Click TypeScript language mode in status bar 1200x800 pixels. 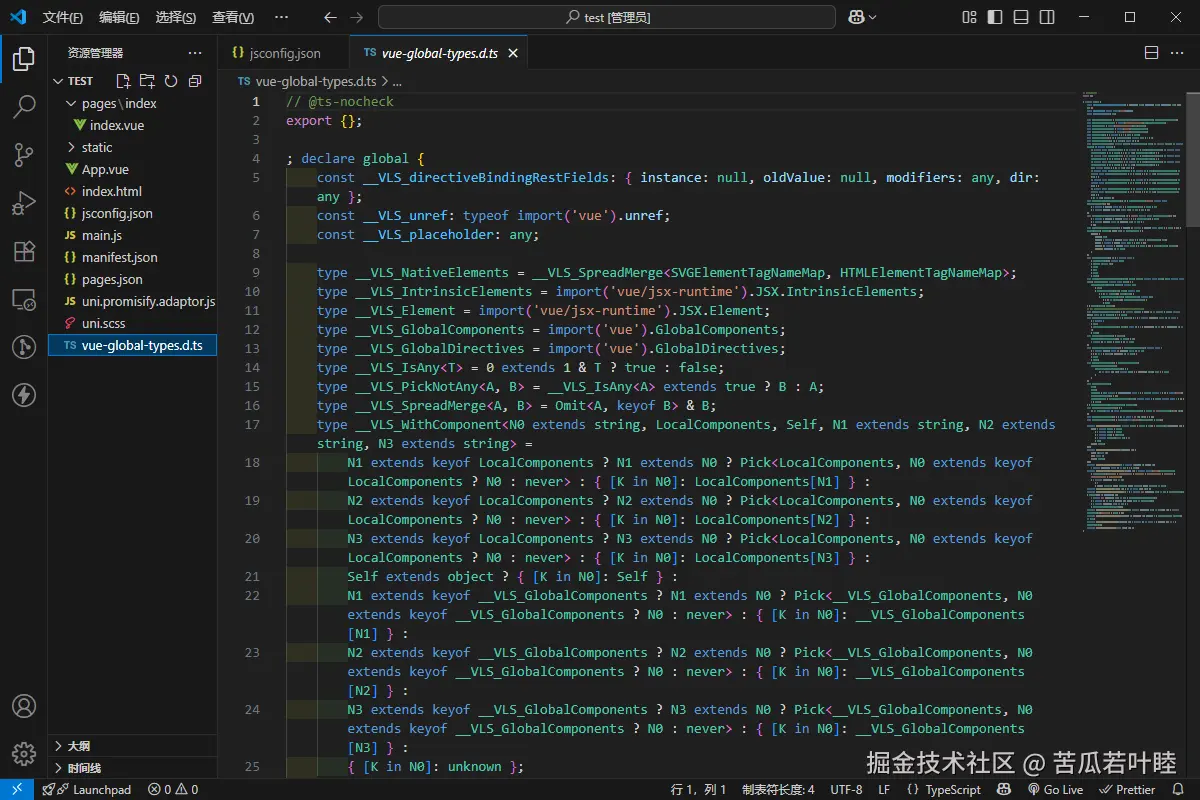click(x=943, y=789)
